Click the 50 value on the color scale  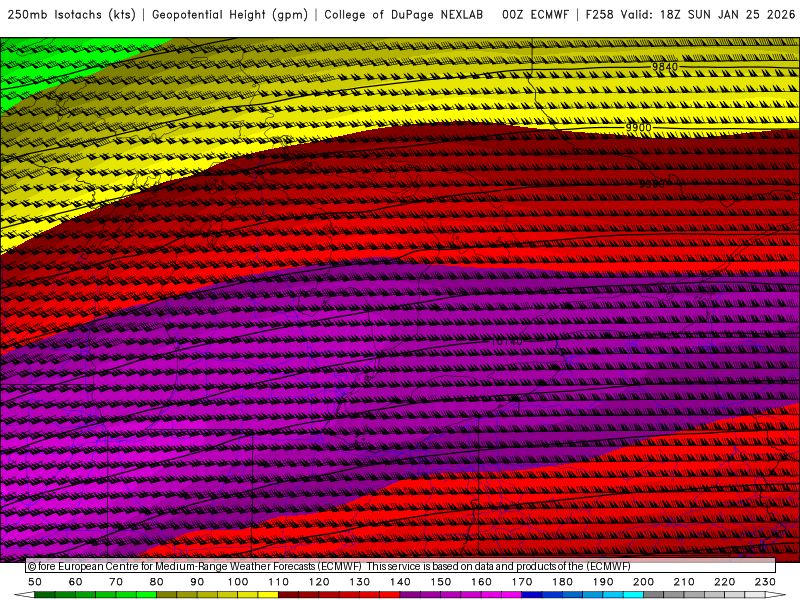[x=35, y=582]
